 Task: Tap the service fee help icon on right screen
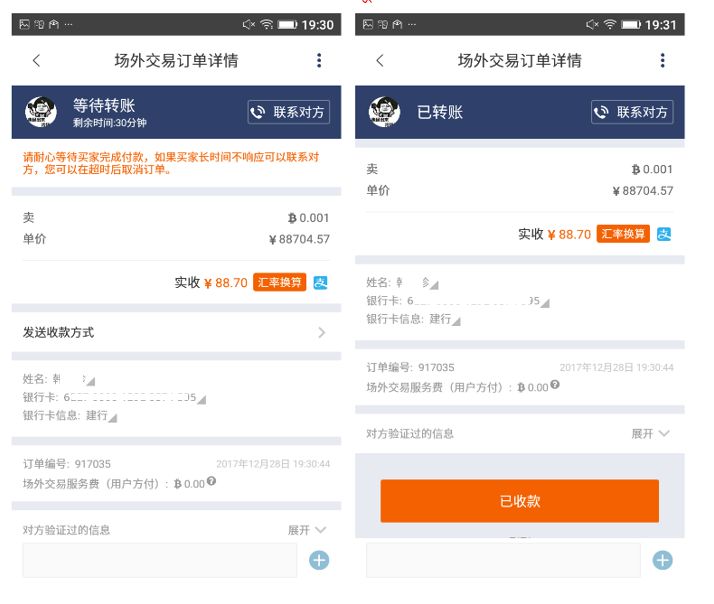click(x=555, y=384)
